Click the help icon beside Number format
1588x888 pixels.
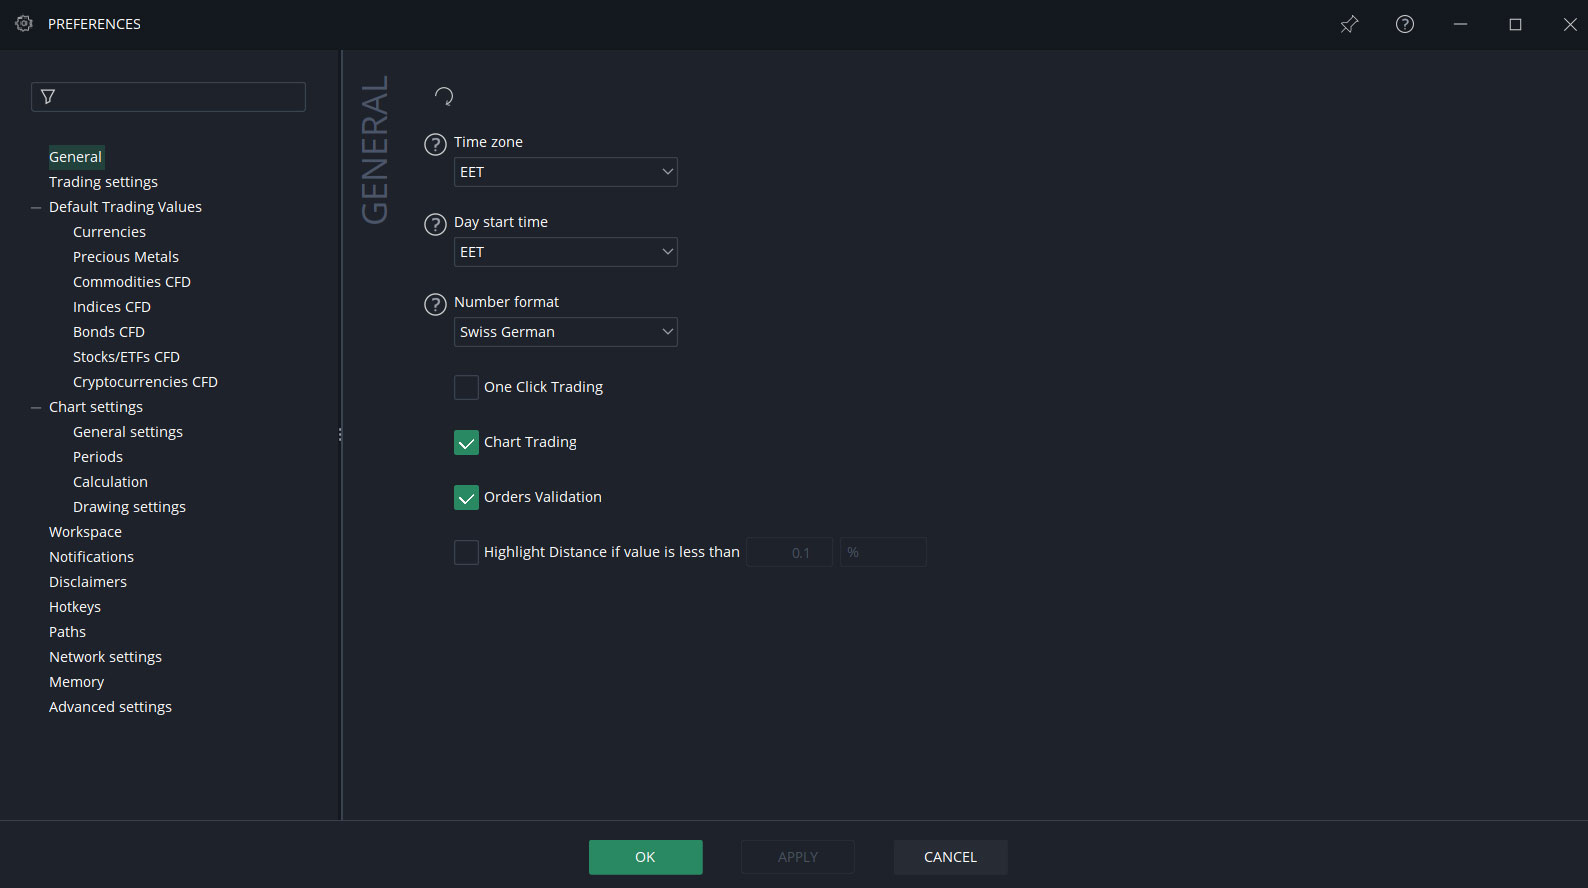tap(435, 304)
